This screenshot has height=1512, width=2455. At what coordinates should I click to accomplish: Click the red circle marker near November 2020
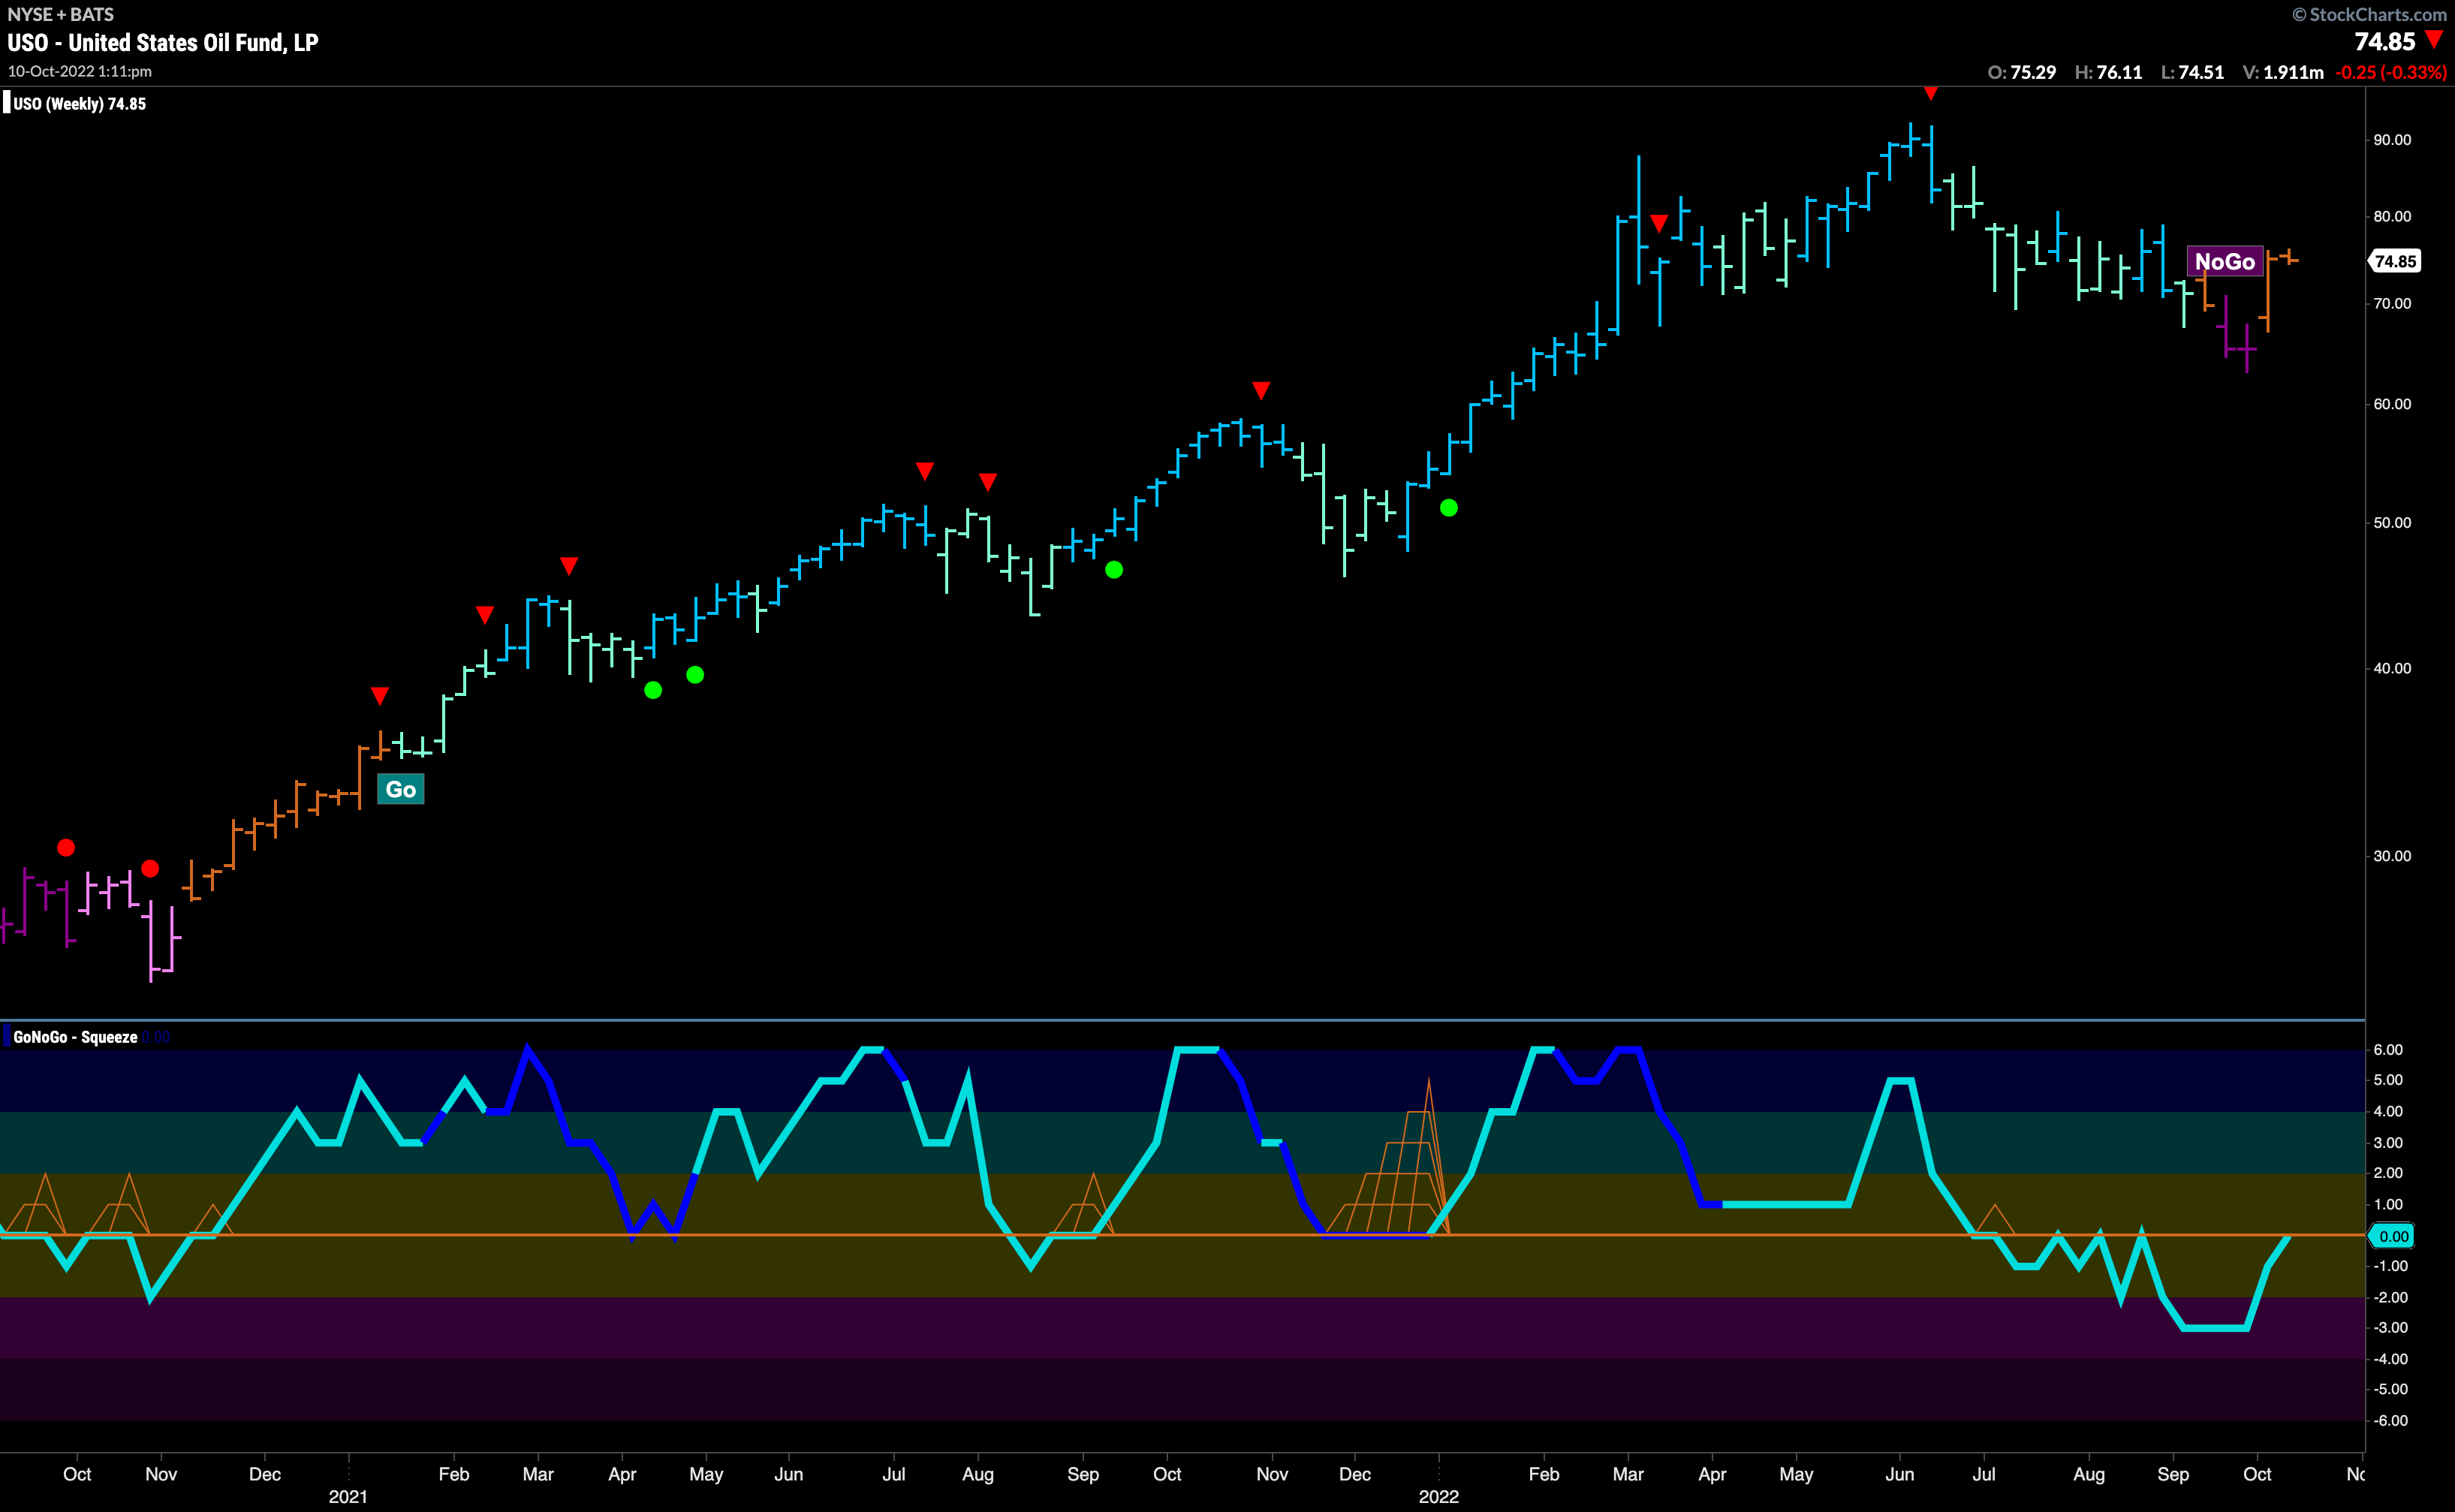pyautogui.click(x=150, y=868)
